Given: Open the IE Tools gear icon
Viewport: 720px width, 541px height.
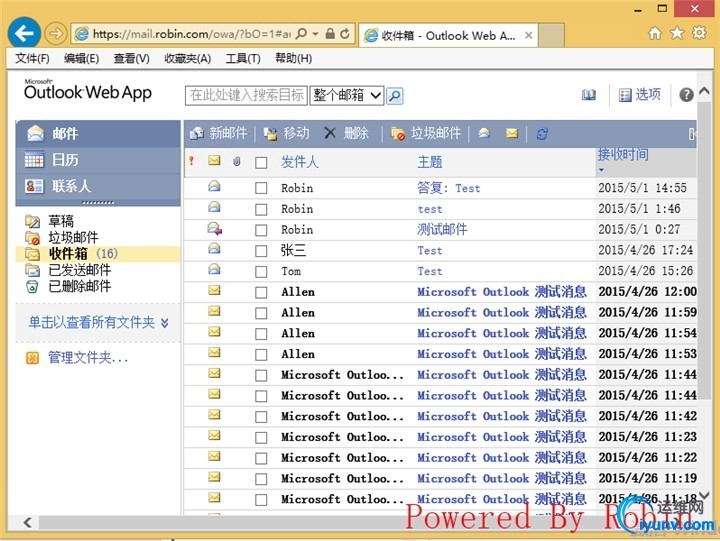Looking at the screenshot, I should tap(699, 33).
